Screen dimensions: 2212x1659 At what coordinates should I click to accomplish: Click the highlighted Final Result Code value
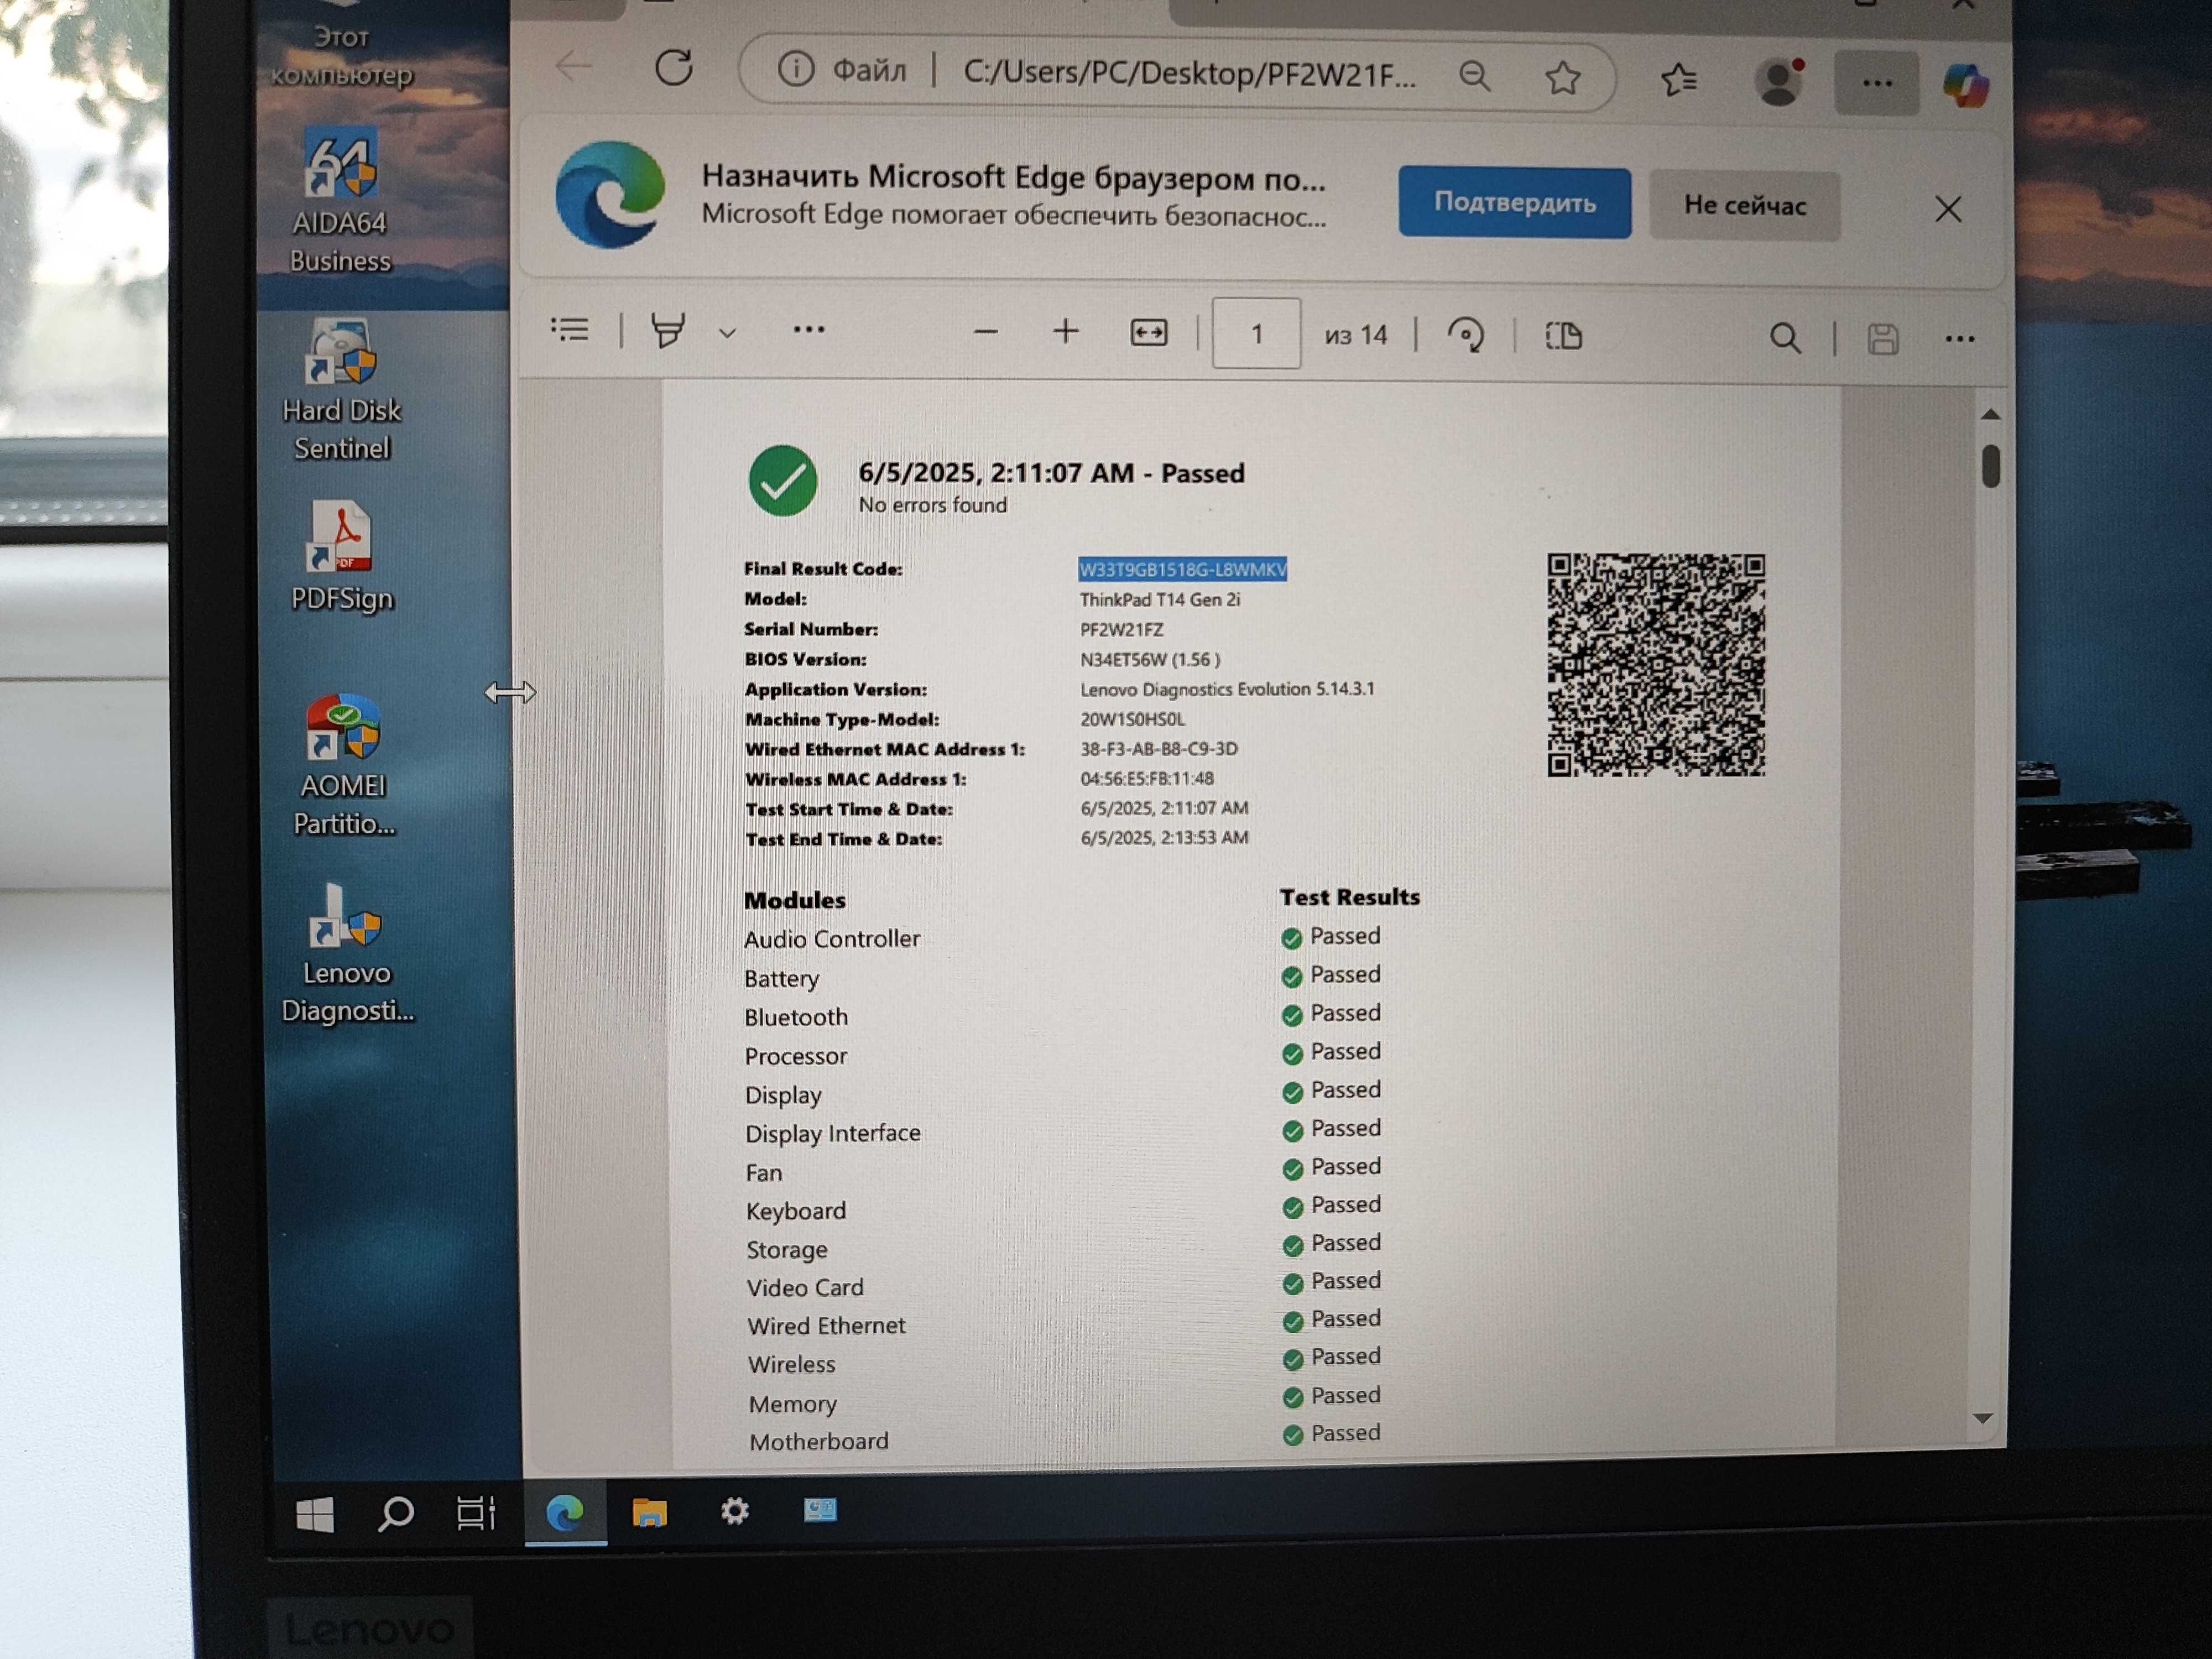pyautogui.click(x=1182, y=569)
